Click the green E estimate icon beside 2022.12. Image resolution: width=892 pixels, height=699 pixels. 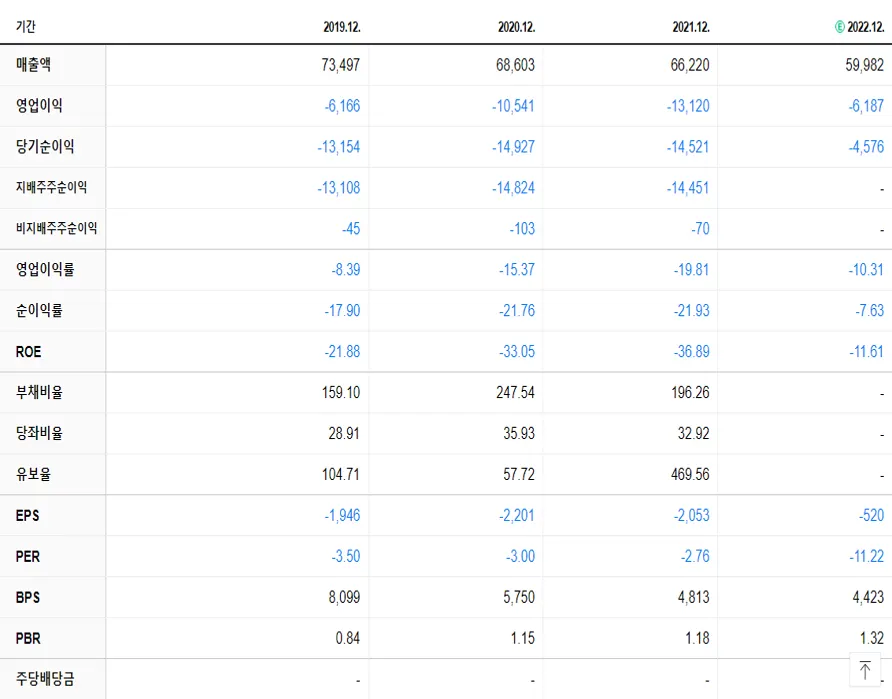click(x=839, y=27)
